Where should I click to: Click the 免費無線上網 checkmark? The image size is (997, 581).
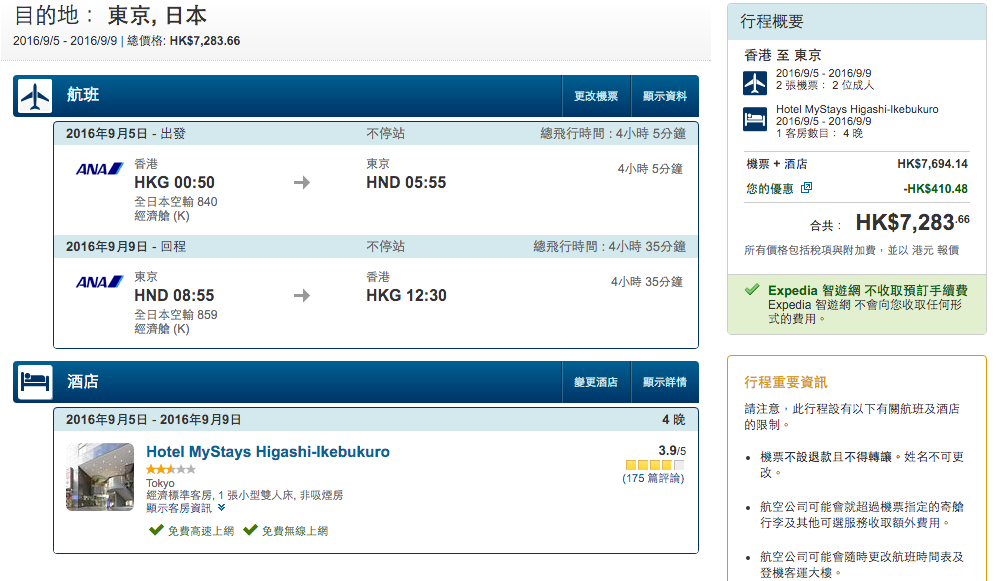[251, 530]
